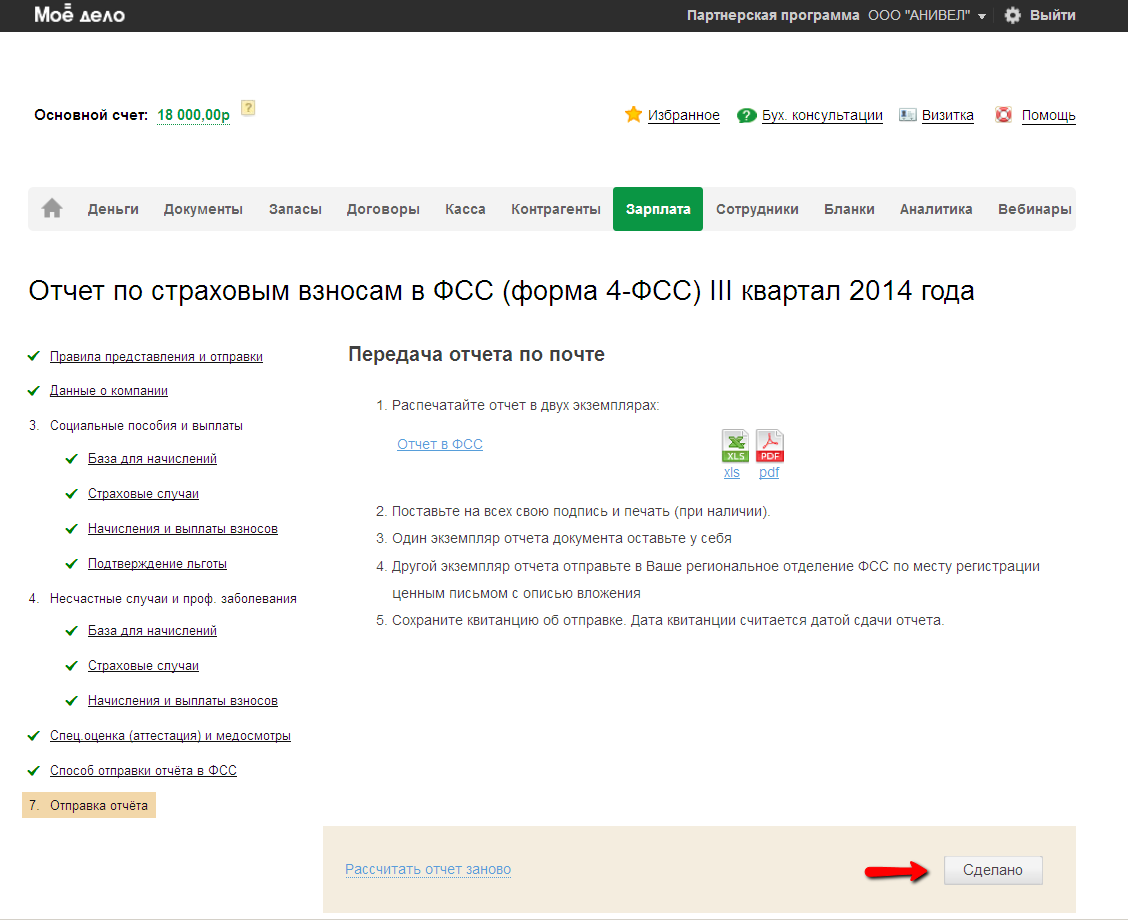
Task: Click the star icon next to Избранное
Action: click(x=633, y=115)
